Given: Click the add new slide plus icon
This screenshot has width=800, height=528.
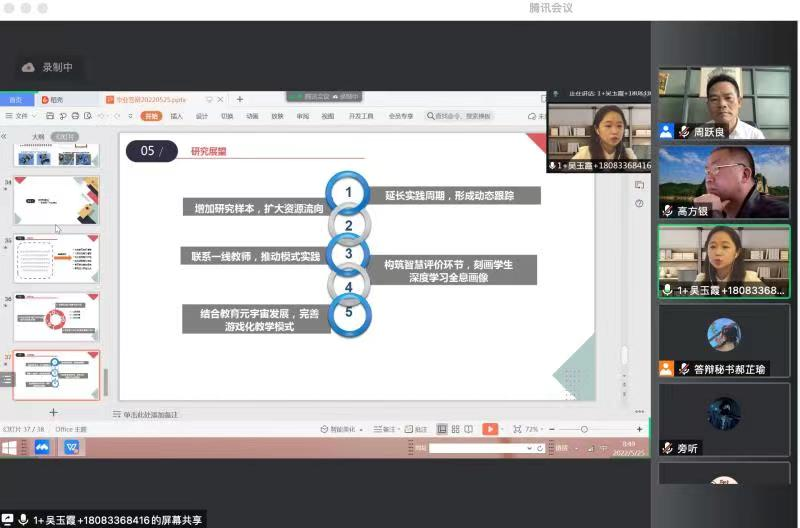Looking at the screenshot, I should point(54,412).
